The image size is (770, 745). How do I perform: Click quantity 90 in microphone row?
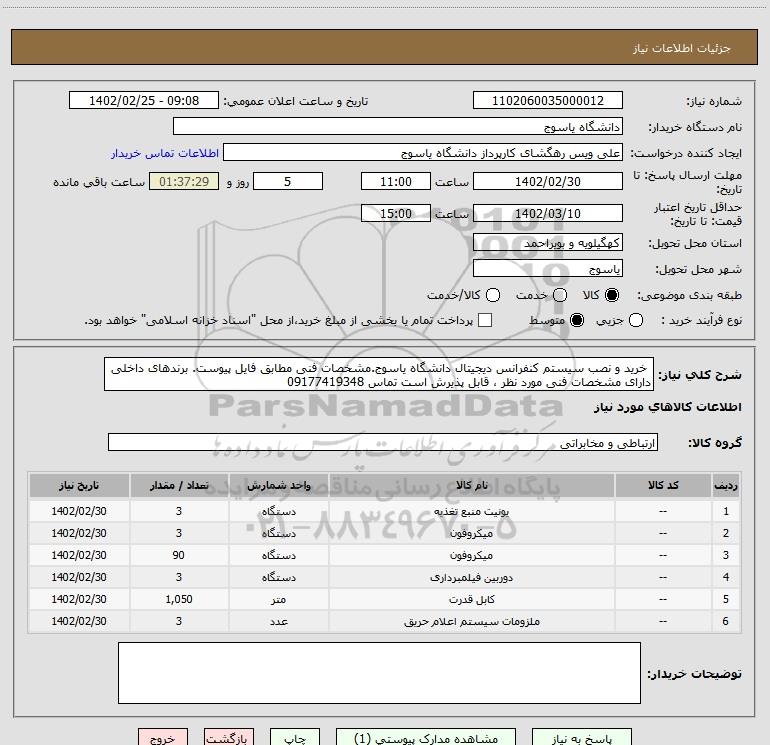[179, 555]
